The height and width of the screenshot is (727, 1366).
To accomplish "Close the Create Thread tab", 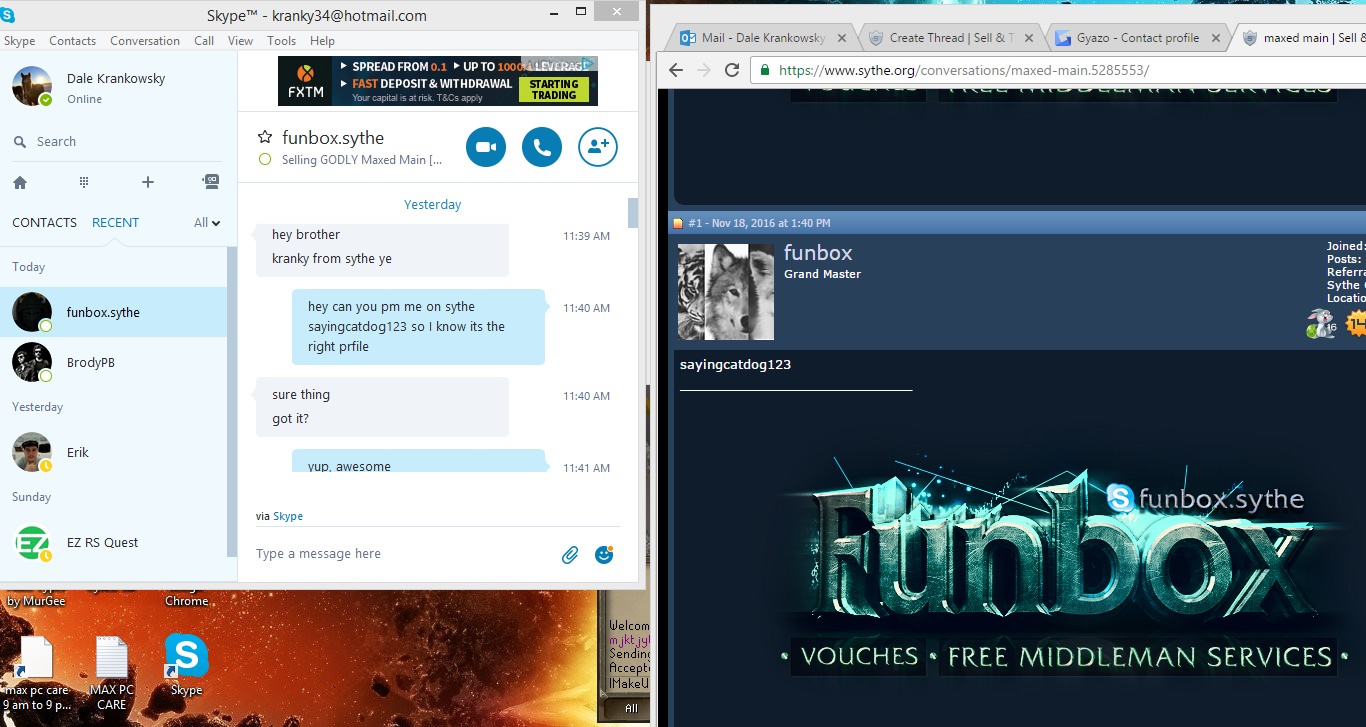I will pos(1029,38).
